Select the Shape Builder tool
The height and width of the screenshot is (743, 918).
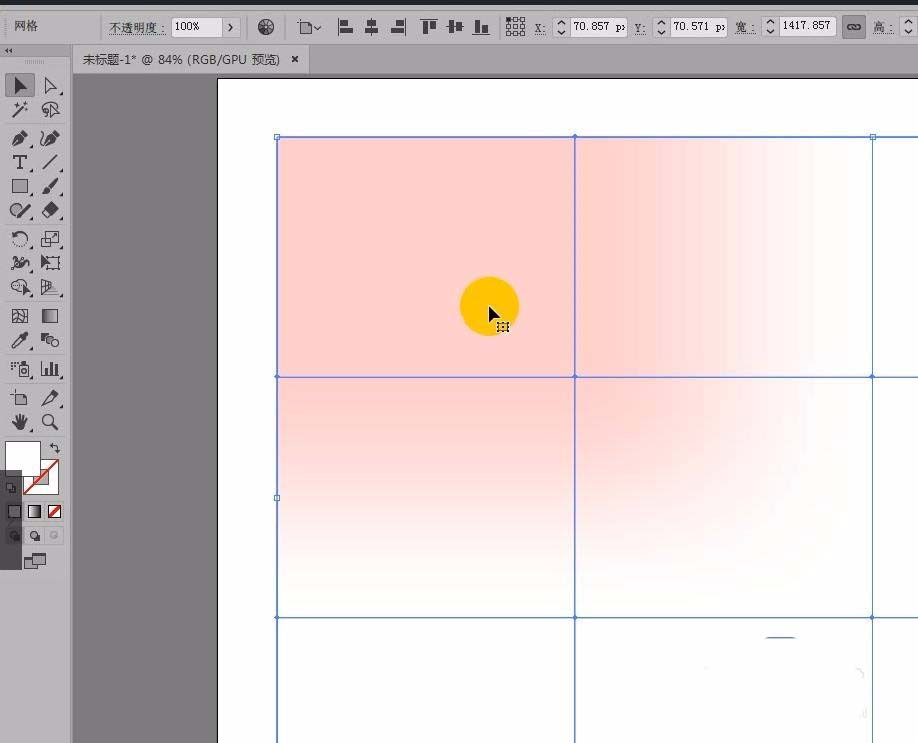click(x=20, y=287)
